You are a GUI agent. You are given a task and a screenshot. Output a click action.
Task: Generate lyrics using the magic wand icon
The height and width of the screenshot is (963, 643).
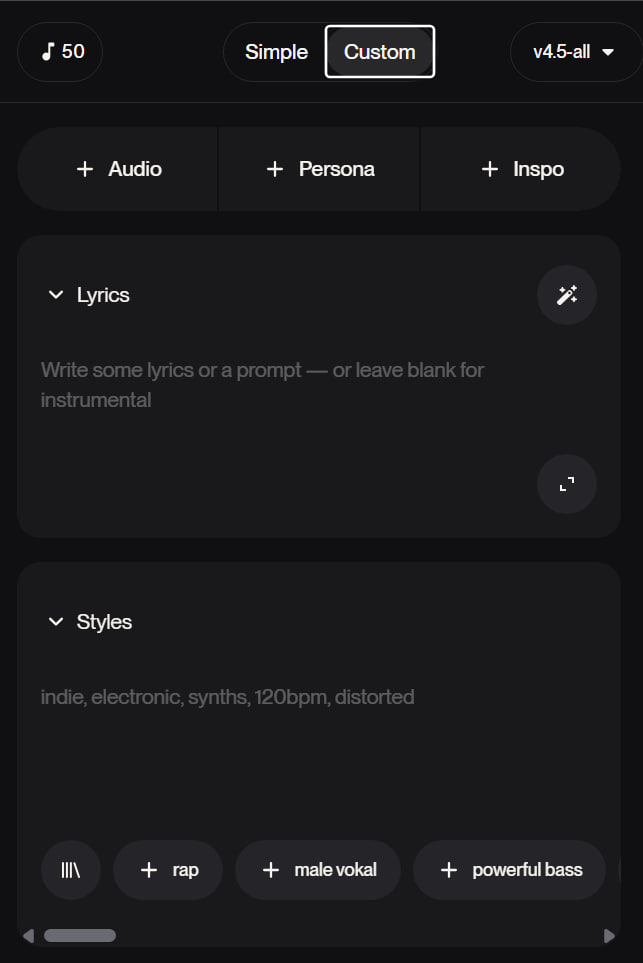567,295
